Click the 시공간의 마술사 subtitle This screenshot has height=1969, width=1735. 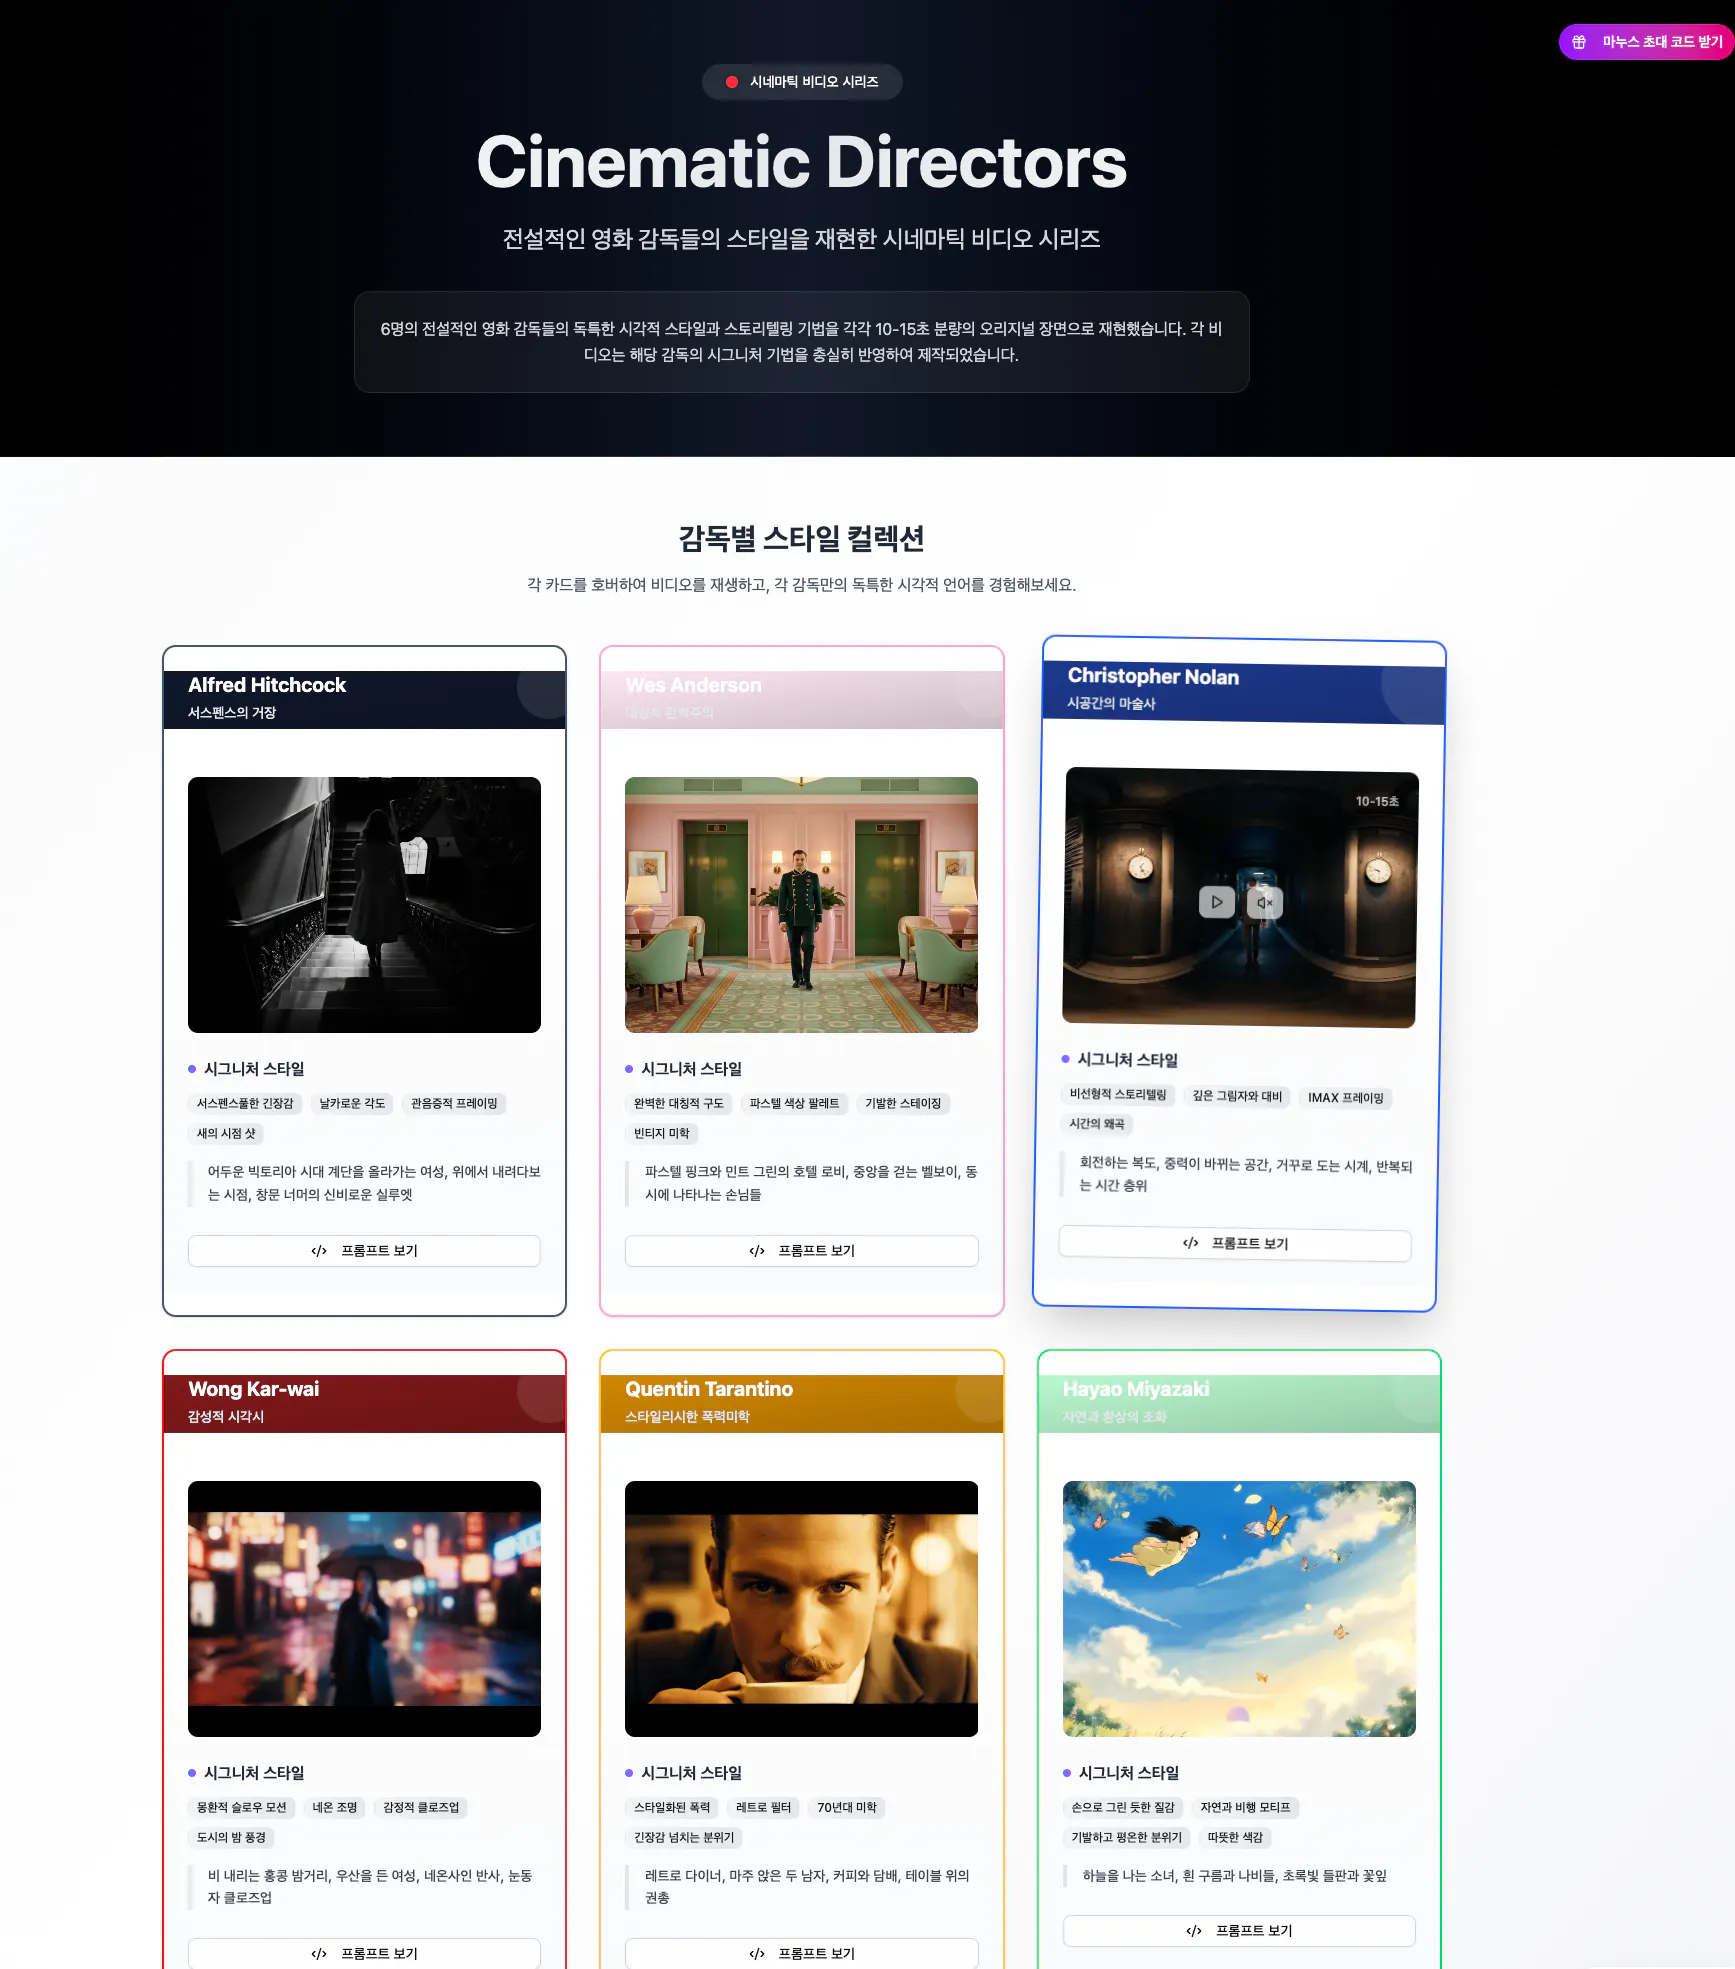[1111, 703]
